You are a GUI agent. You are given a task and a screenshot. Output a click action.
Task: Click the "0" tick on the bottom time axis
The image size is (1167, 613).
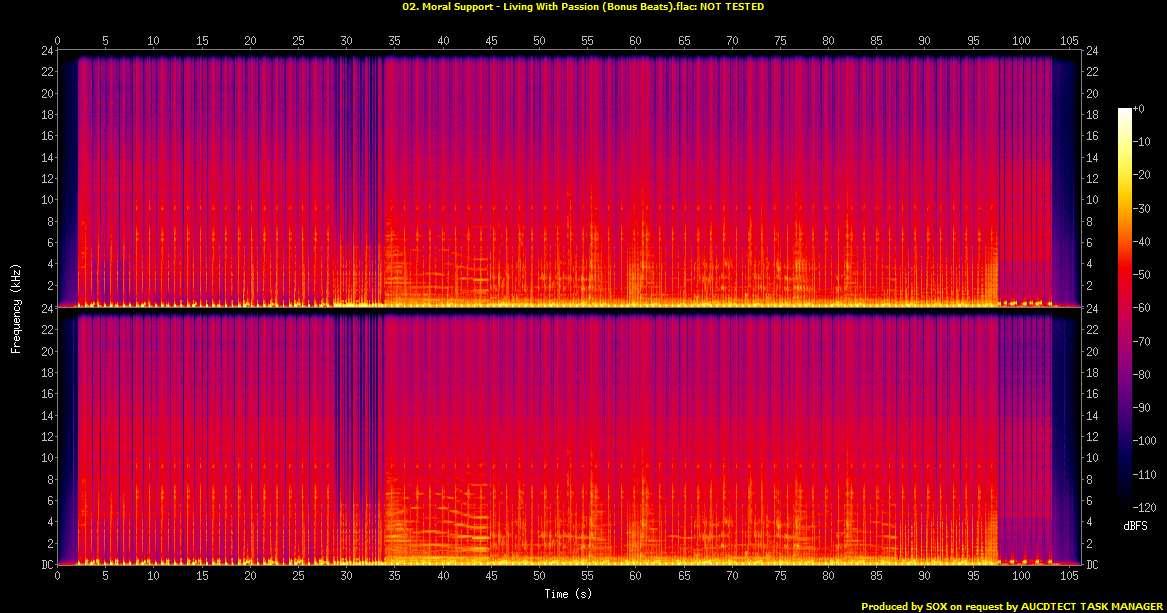pyautogui.click(x=57, y=576)
